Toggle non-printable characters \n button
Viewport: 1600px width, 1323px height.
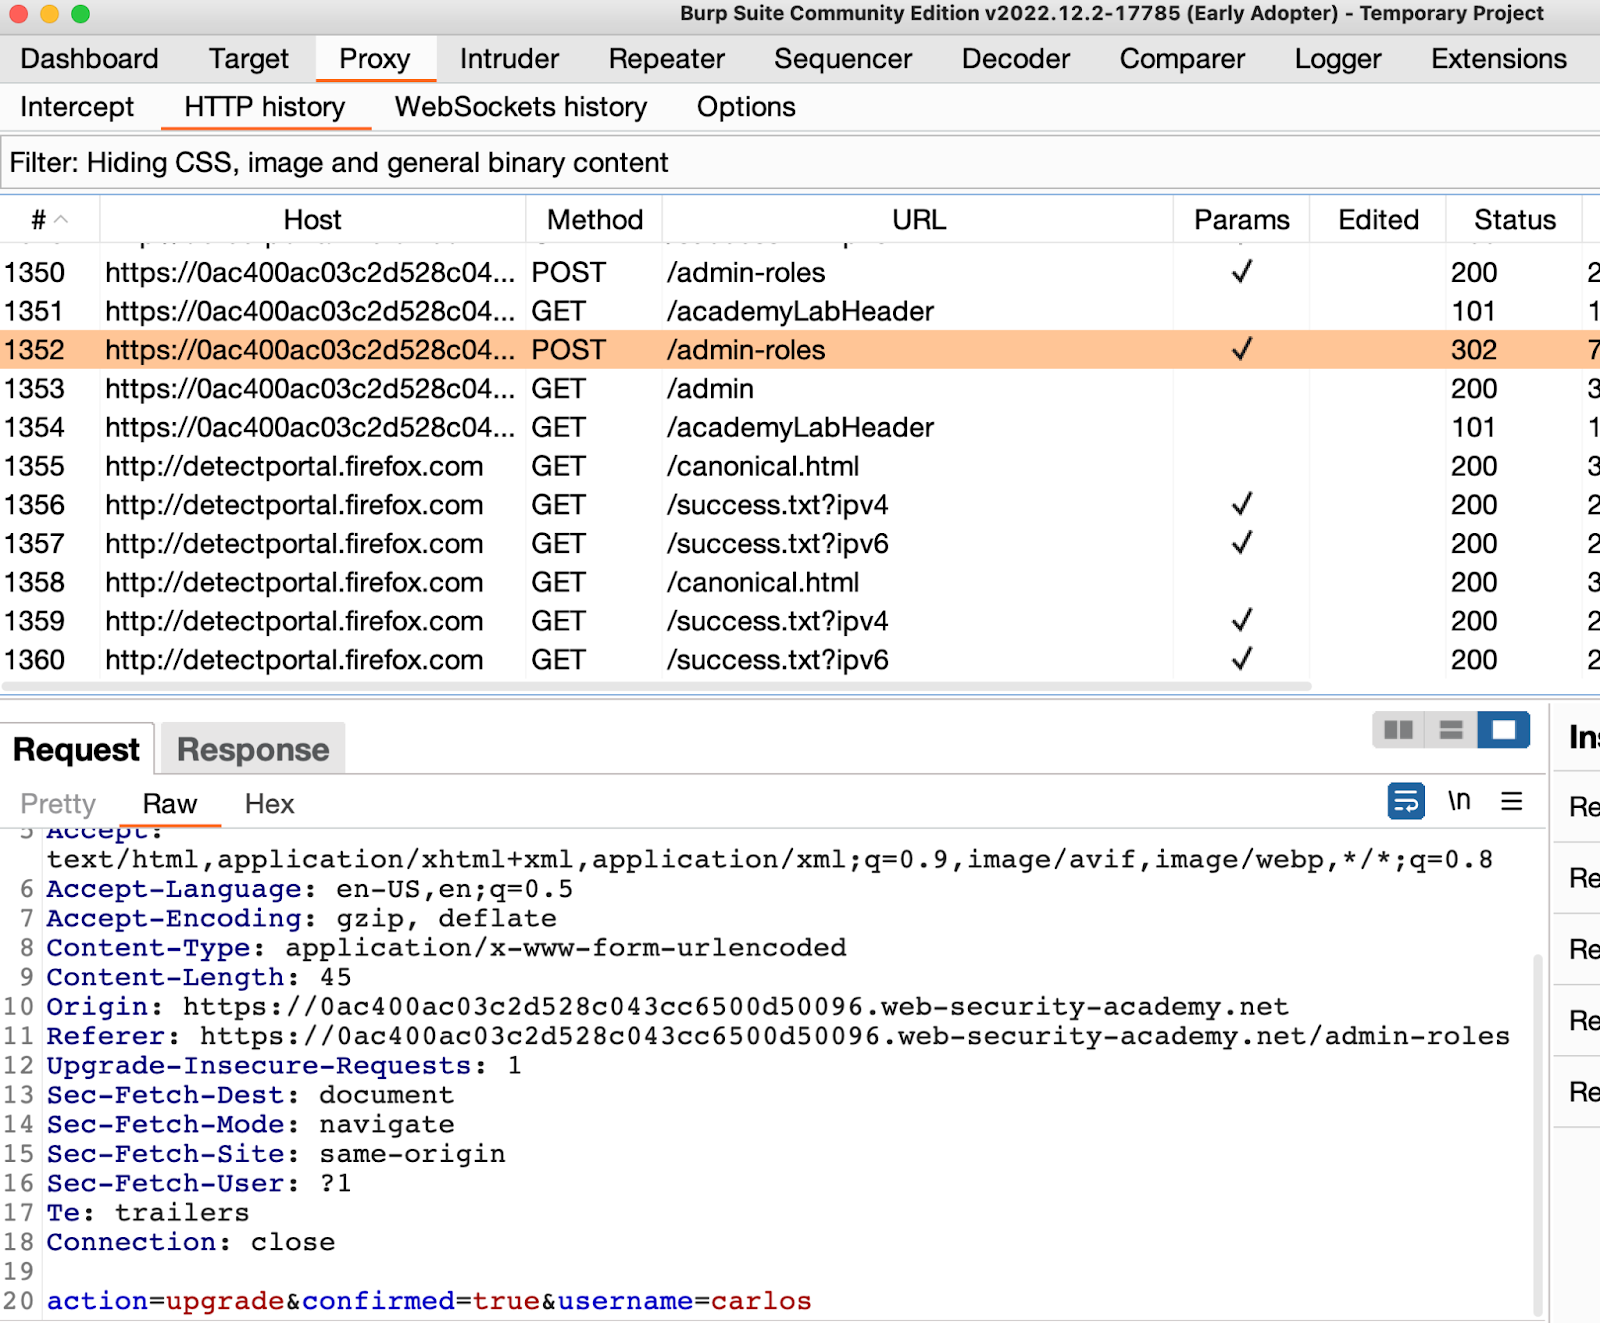(x=1459, y=801)
